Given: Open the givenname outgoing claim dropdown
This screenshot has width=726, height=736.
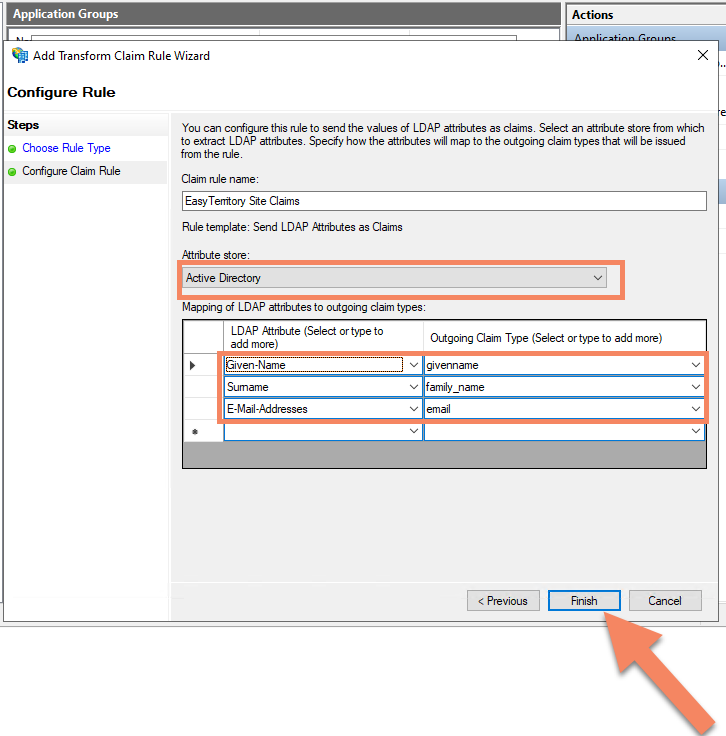Looking at the screenshot, I should click(695, 365).
